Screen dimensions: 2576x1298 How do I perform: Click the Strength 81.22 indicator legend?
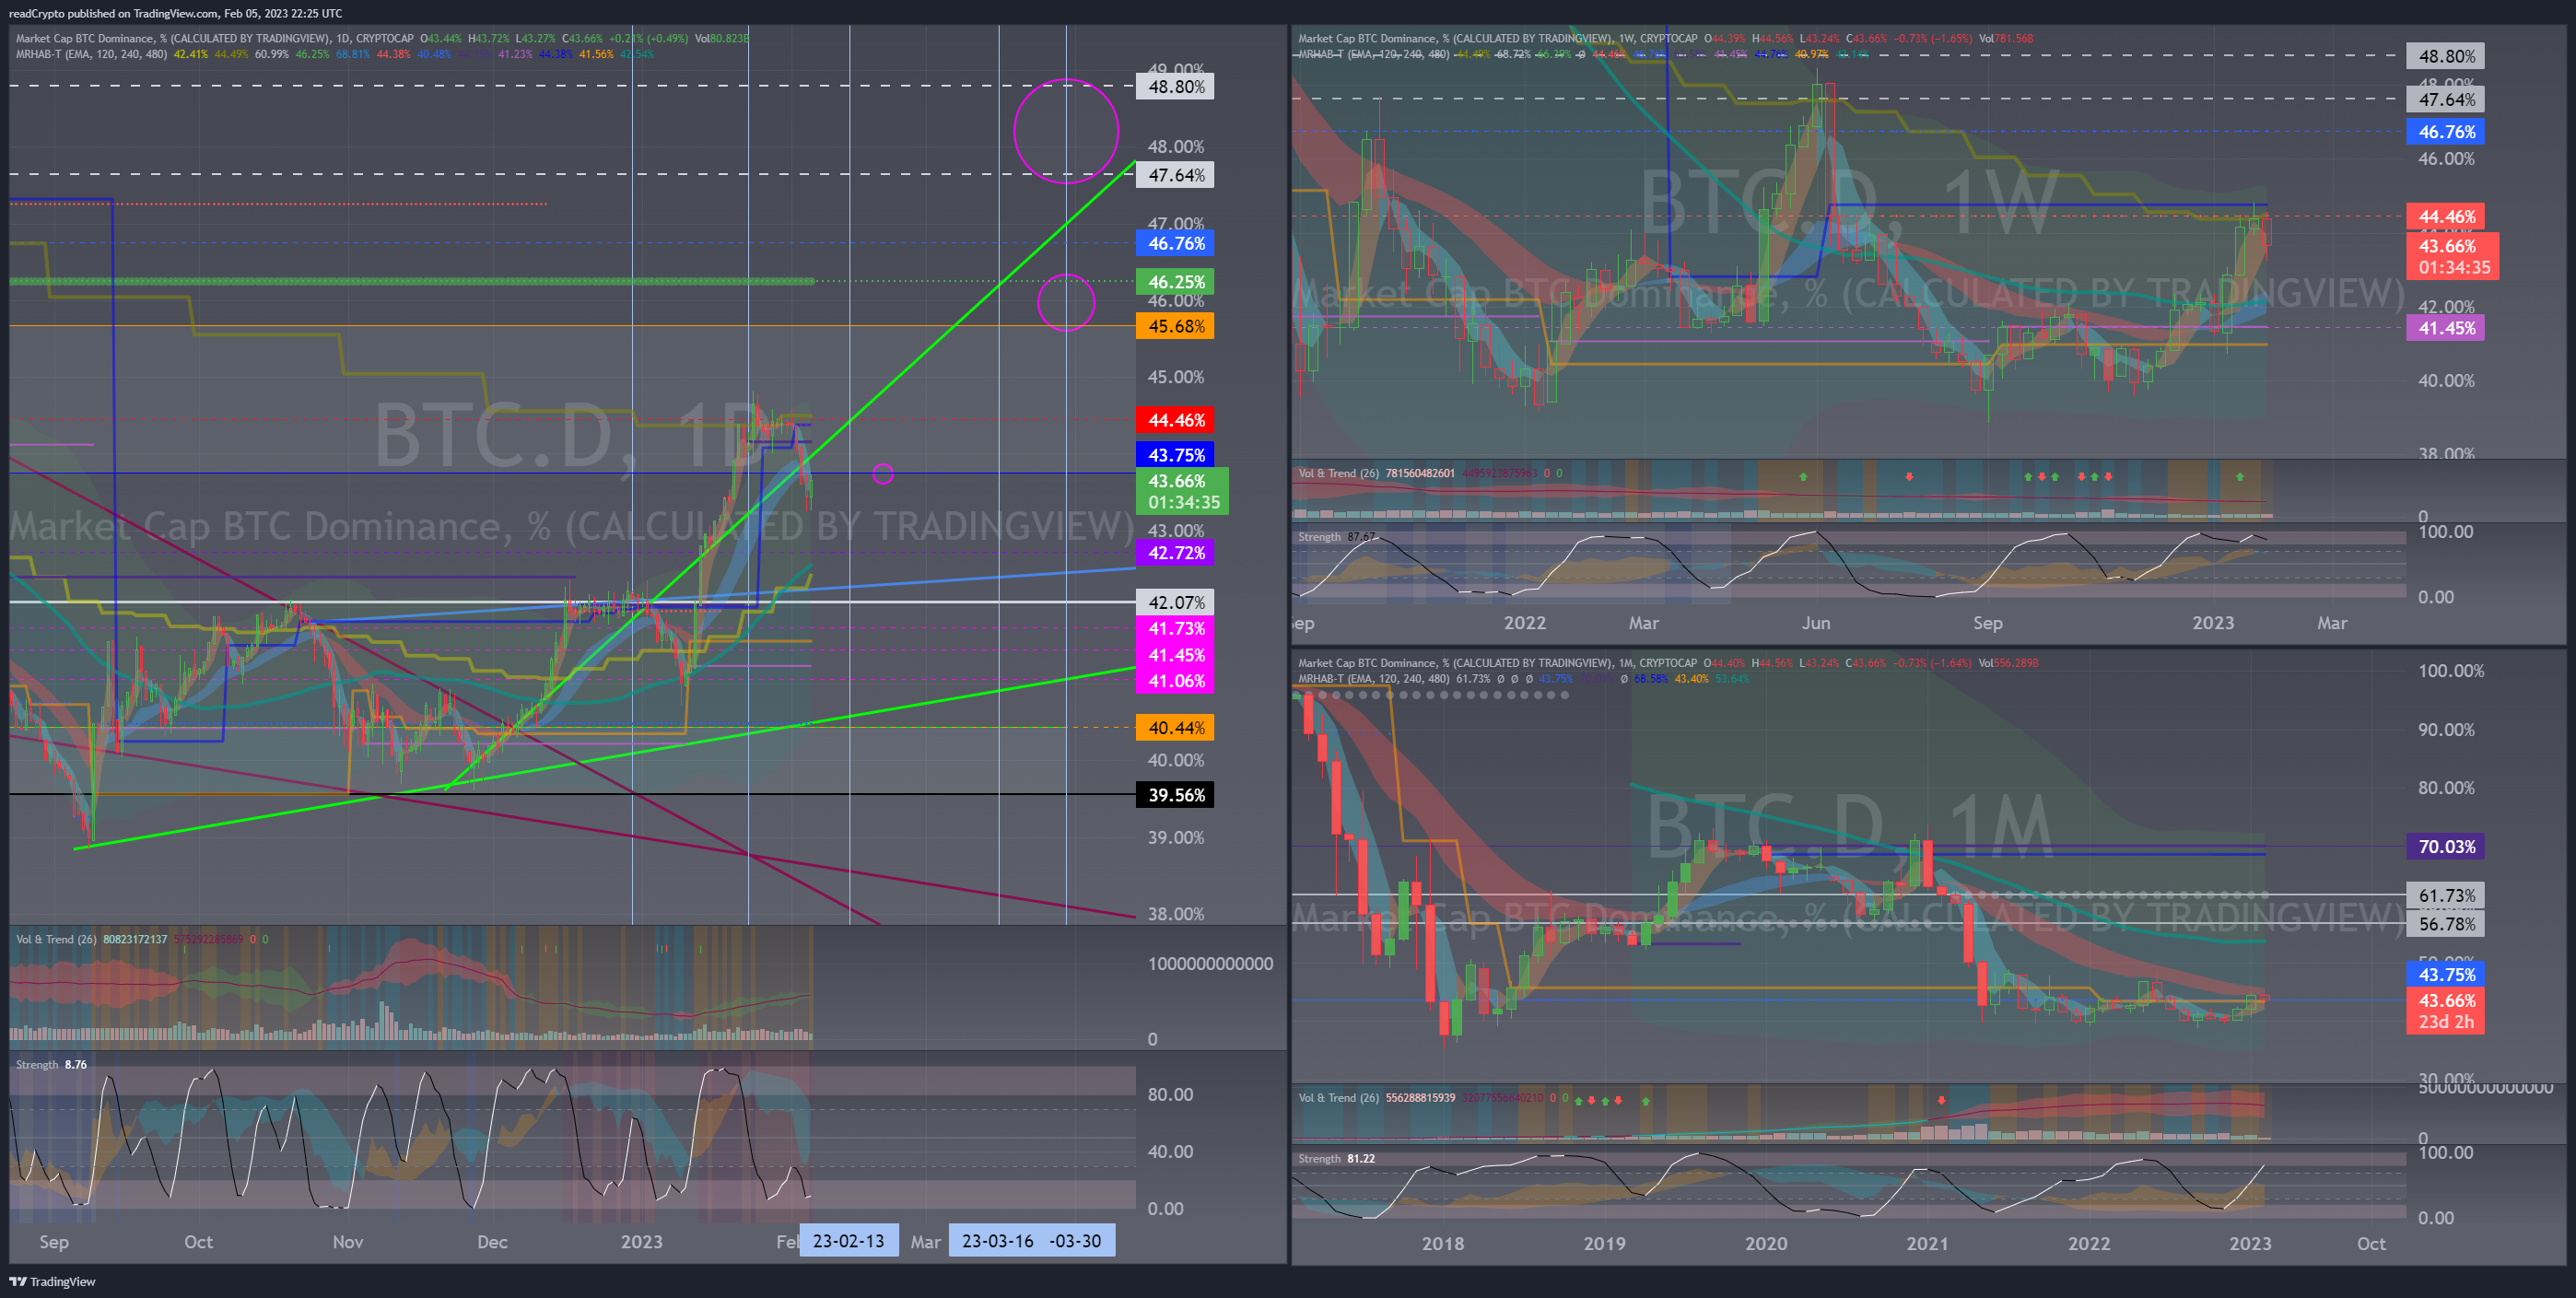click(x=1336, y=1158)
